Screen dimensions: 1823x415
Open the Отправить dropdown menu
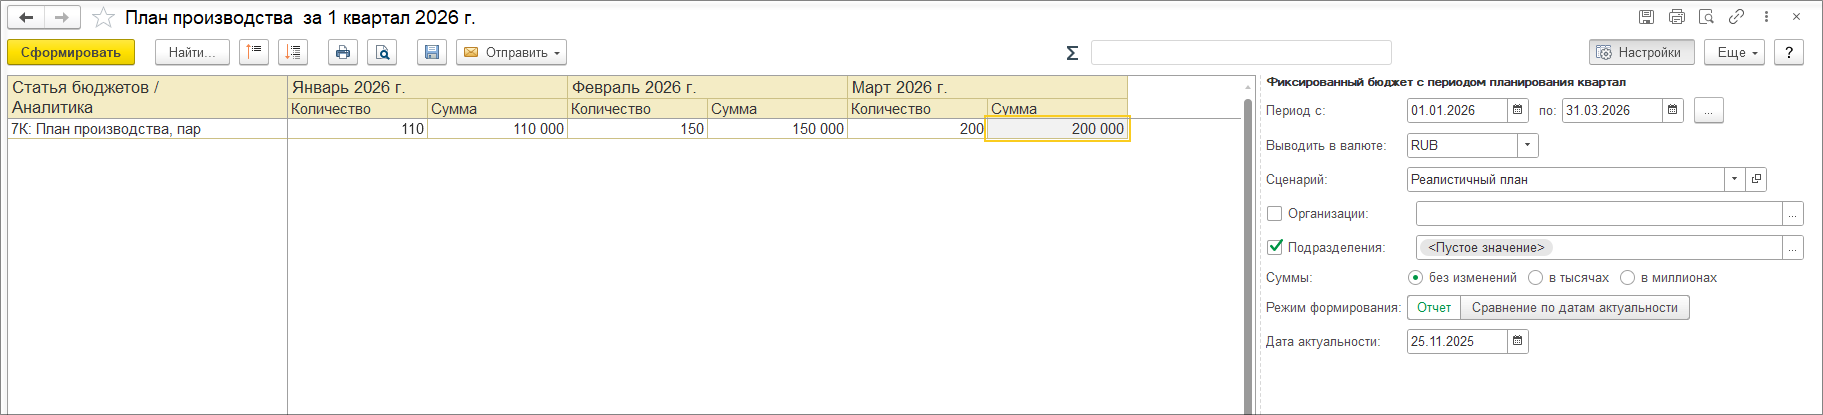[512, 52]
